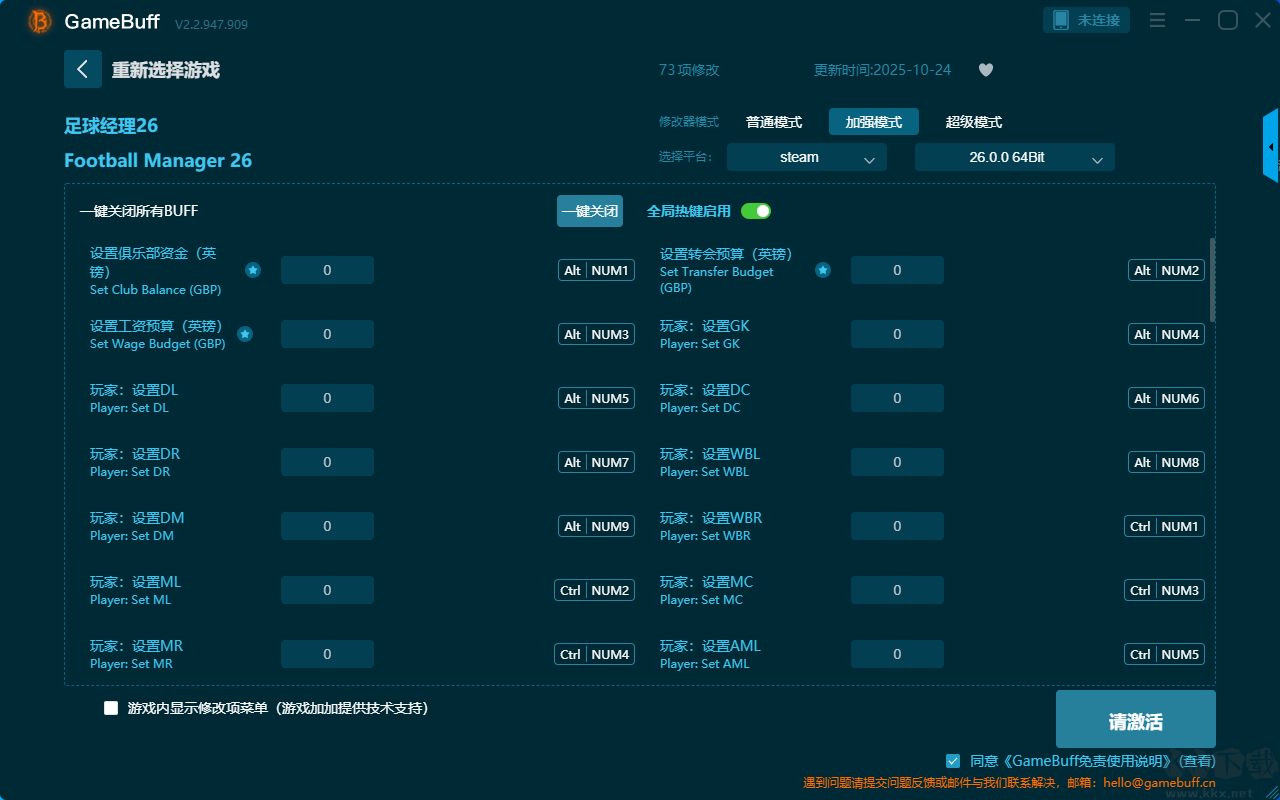The width and height of the screenshot is (1280, 800).
Task: Click the back arrow icon
Action: click(x=83, y=69)
